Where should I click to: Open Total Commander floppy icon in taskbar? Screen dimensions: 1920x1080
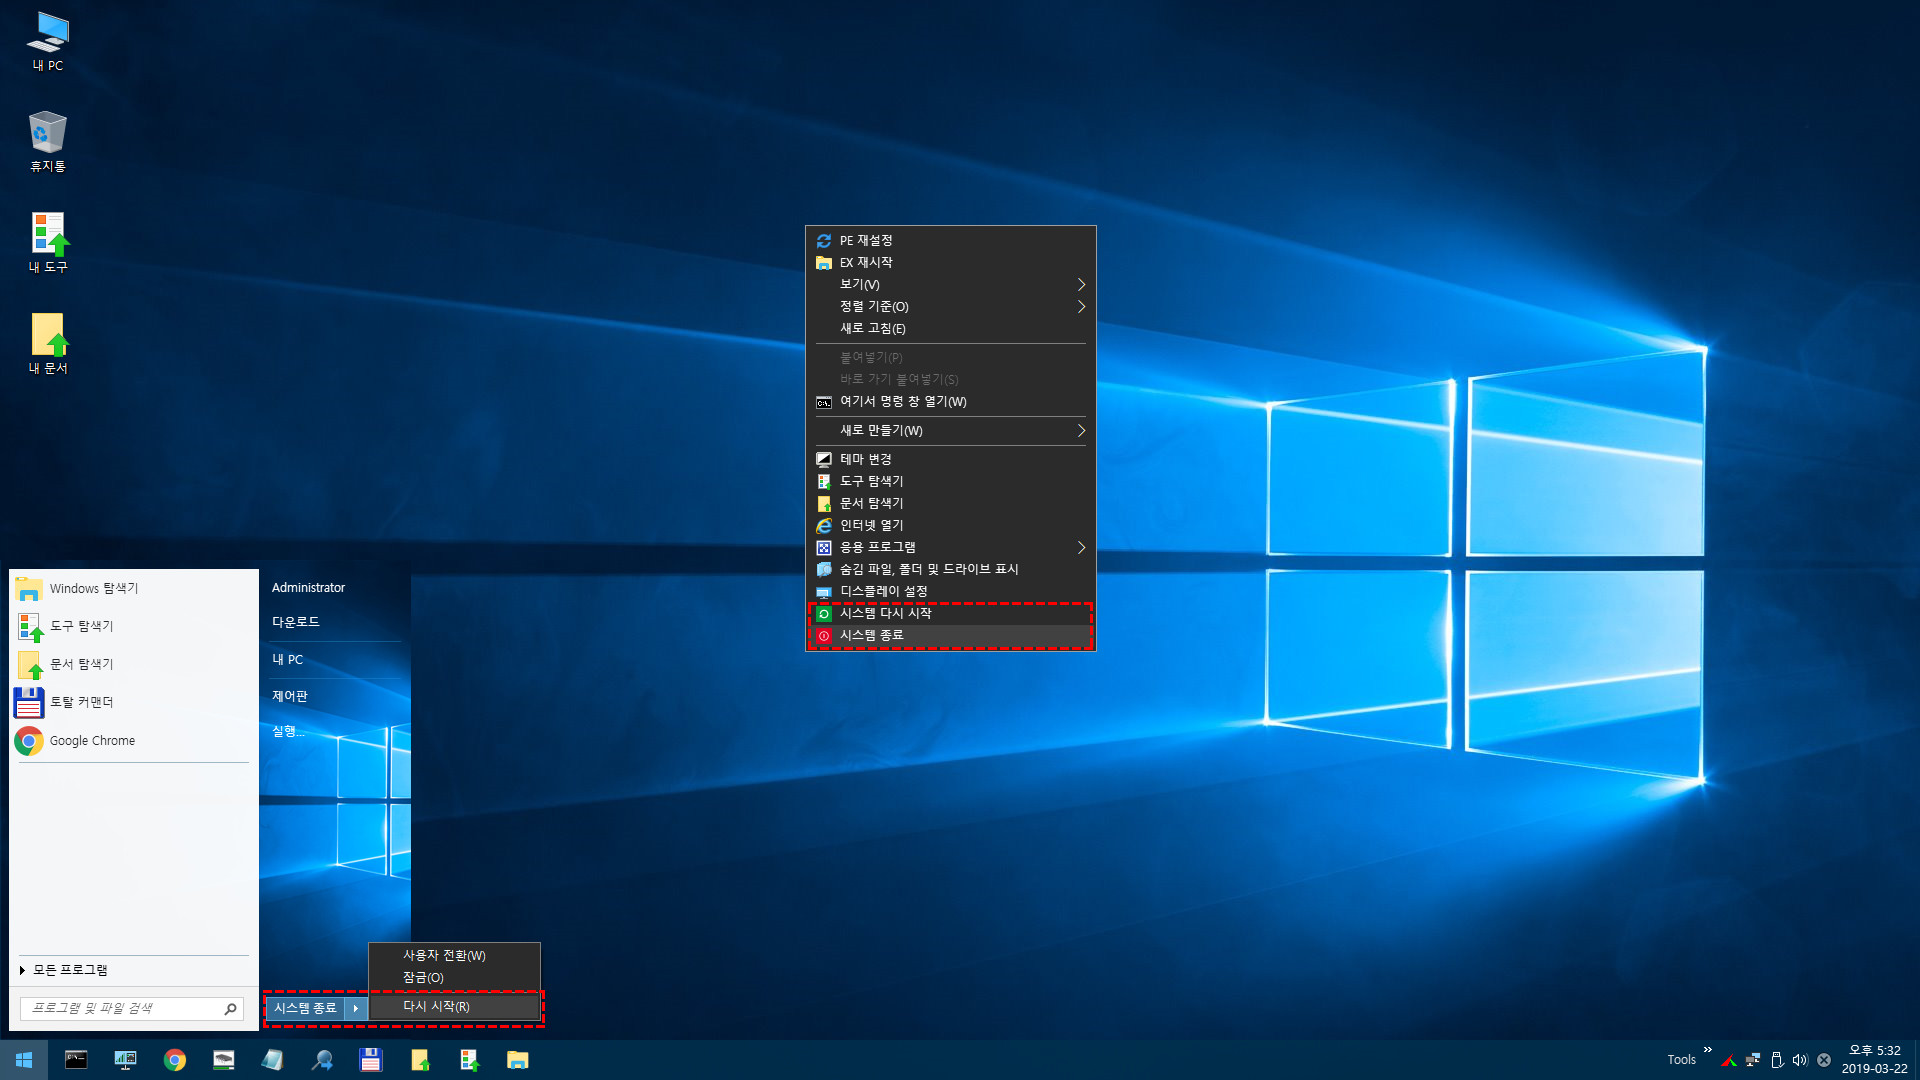(370, 1060)
